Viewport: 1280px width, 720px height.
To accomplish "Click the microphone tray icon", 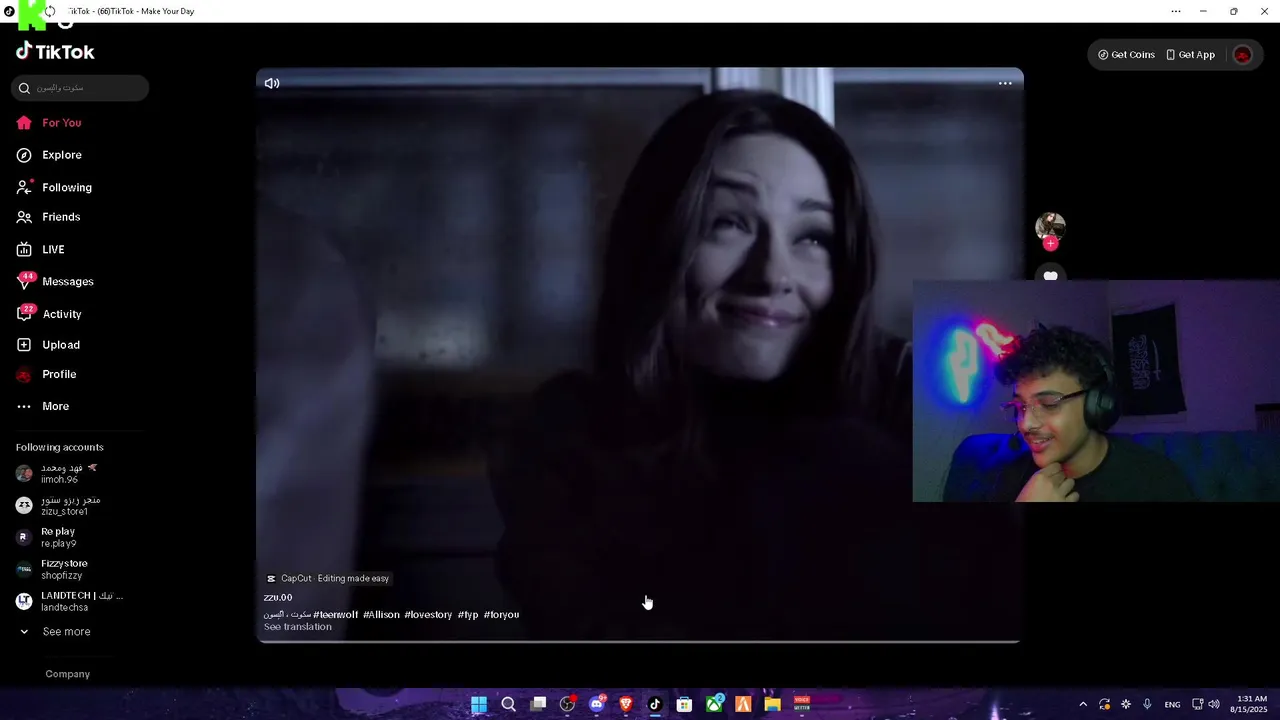I will tap(1147, 705).
